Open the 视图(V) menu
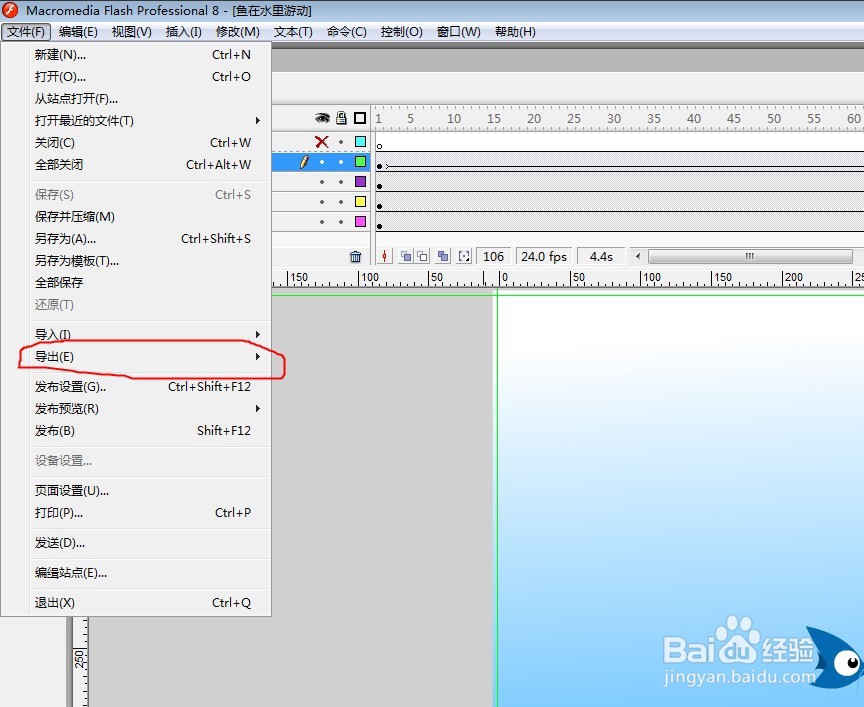This screenshot has width=864, height=707. (132, 32)
